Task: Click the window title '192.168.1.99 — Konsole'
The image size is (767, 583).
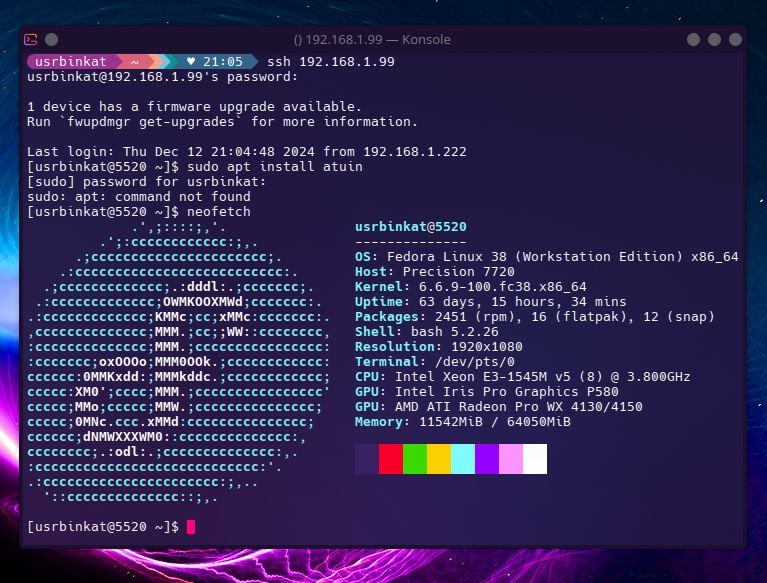Action: 372,40
